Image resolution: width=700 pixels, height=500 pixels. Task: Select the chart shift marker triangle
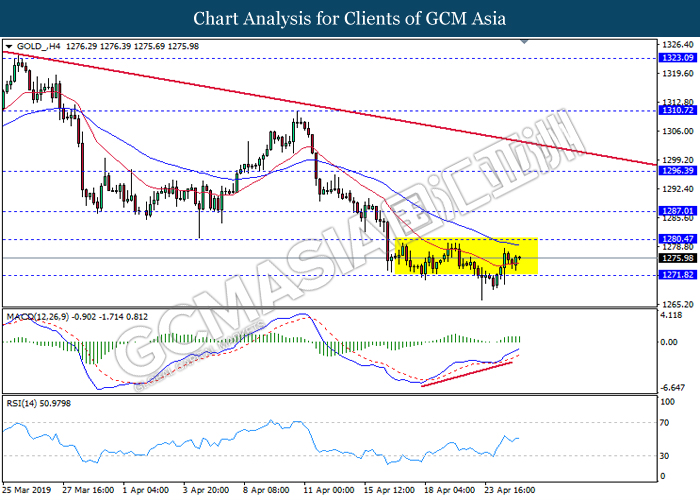525,42
